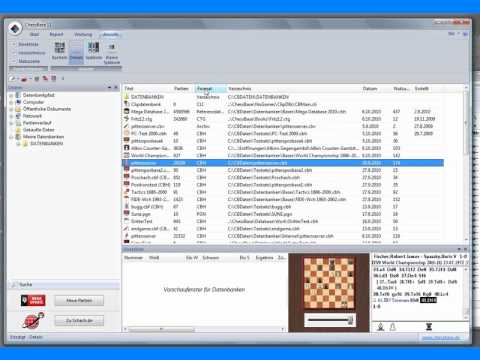The width and height of the screenshot is (480, 360).
Task: Sort by the Datum column header
Action: [x=376, y=89]
